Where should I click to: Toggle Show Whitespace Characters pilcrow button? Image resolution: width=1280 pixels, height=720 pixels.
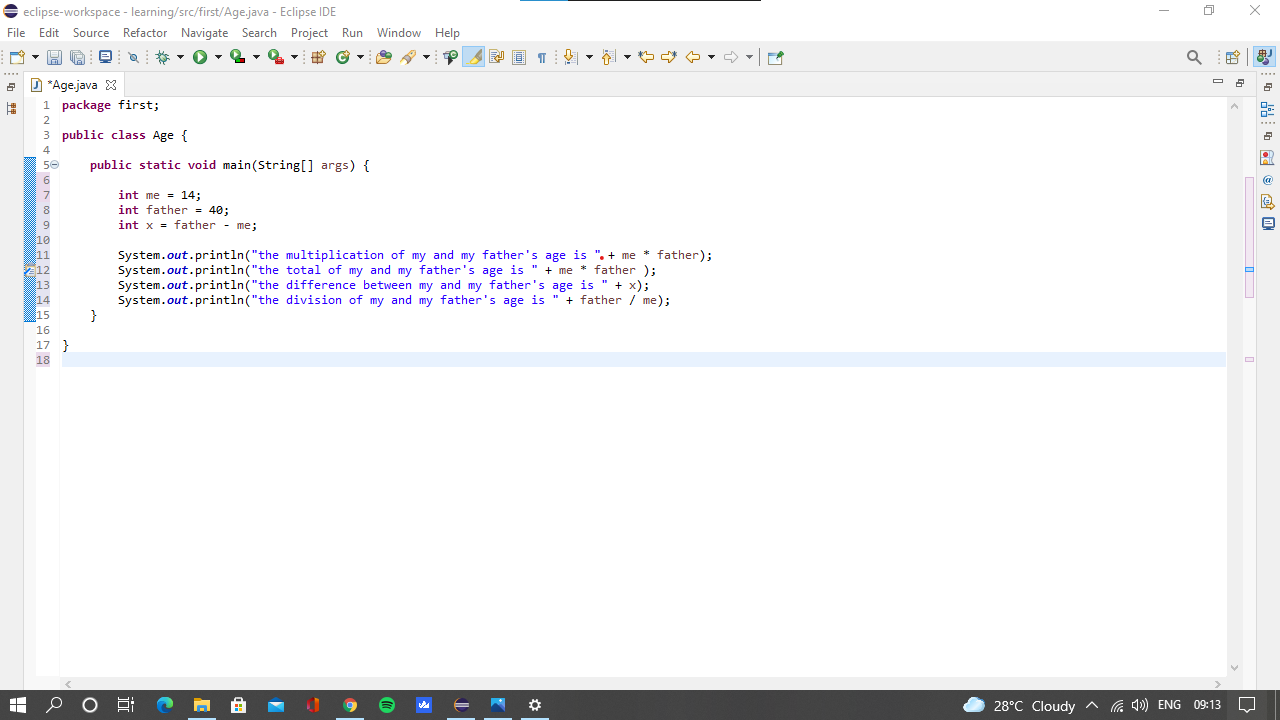[542, 57]
